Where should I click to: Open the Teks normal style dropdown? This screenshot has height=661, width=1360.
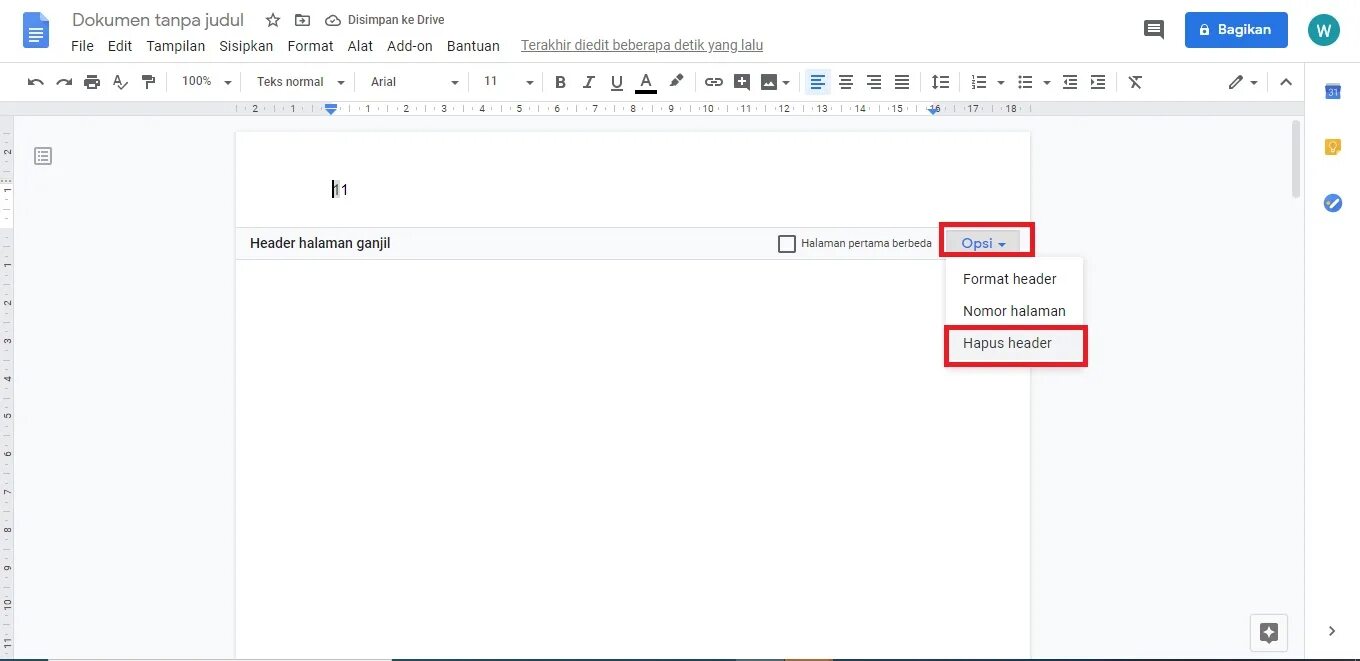point(300,82)
